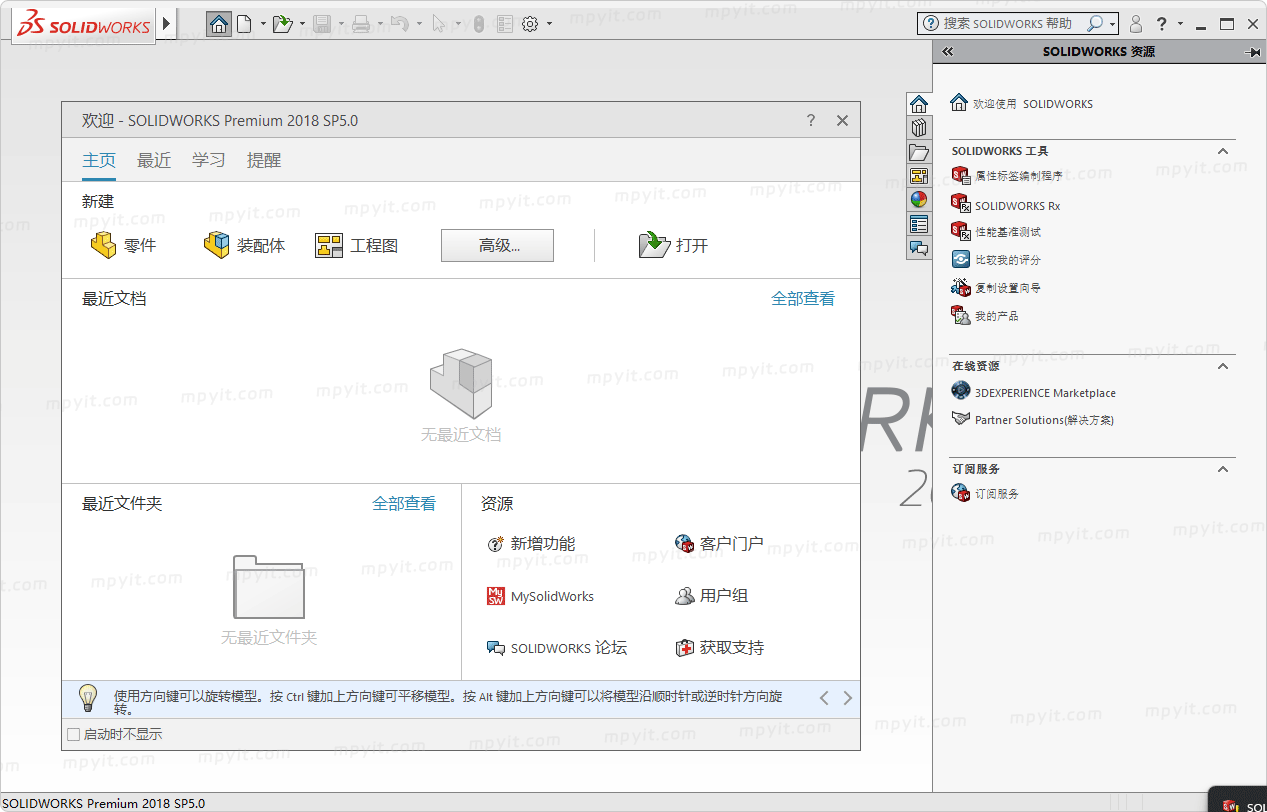
Task: Open the View Palette tab in the task pane
Action: coord(919,176)
